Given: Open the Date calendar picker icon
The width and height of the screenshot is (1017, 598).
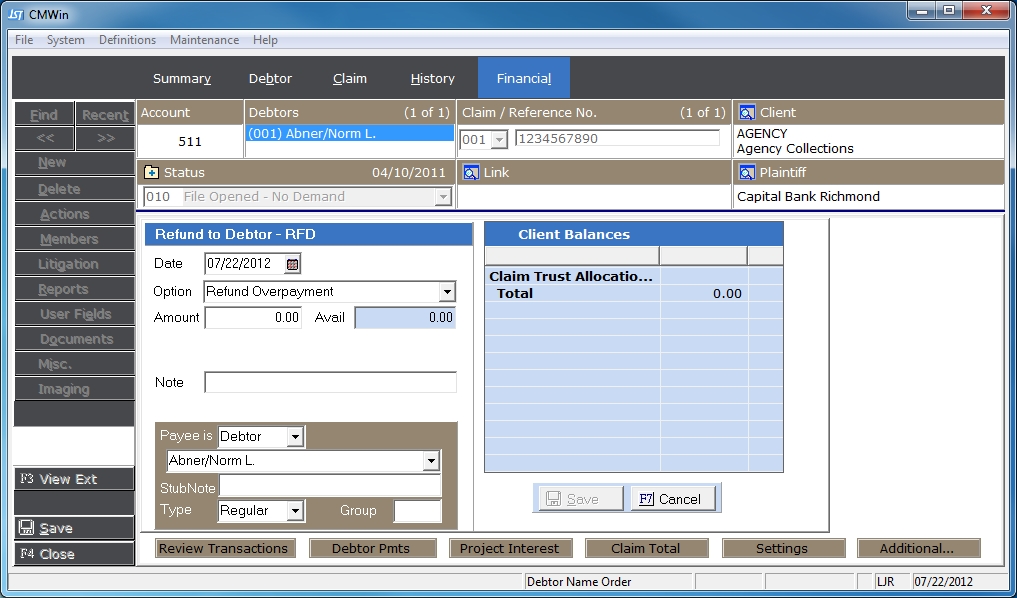Looking at the screenshot, I should pyautogui.click(x=292, y=264).
